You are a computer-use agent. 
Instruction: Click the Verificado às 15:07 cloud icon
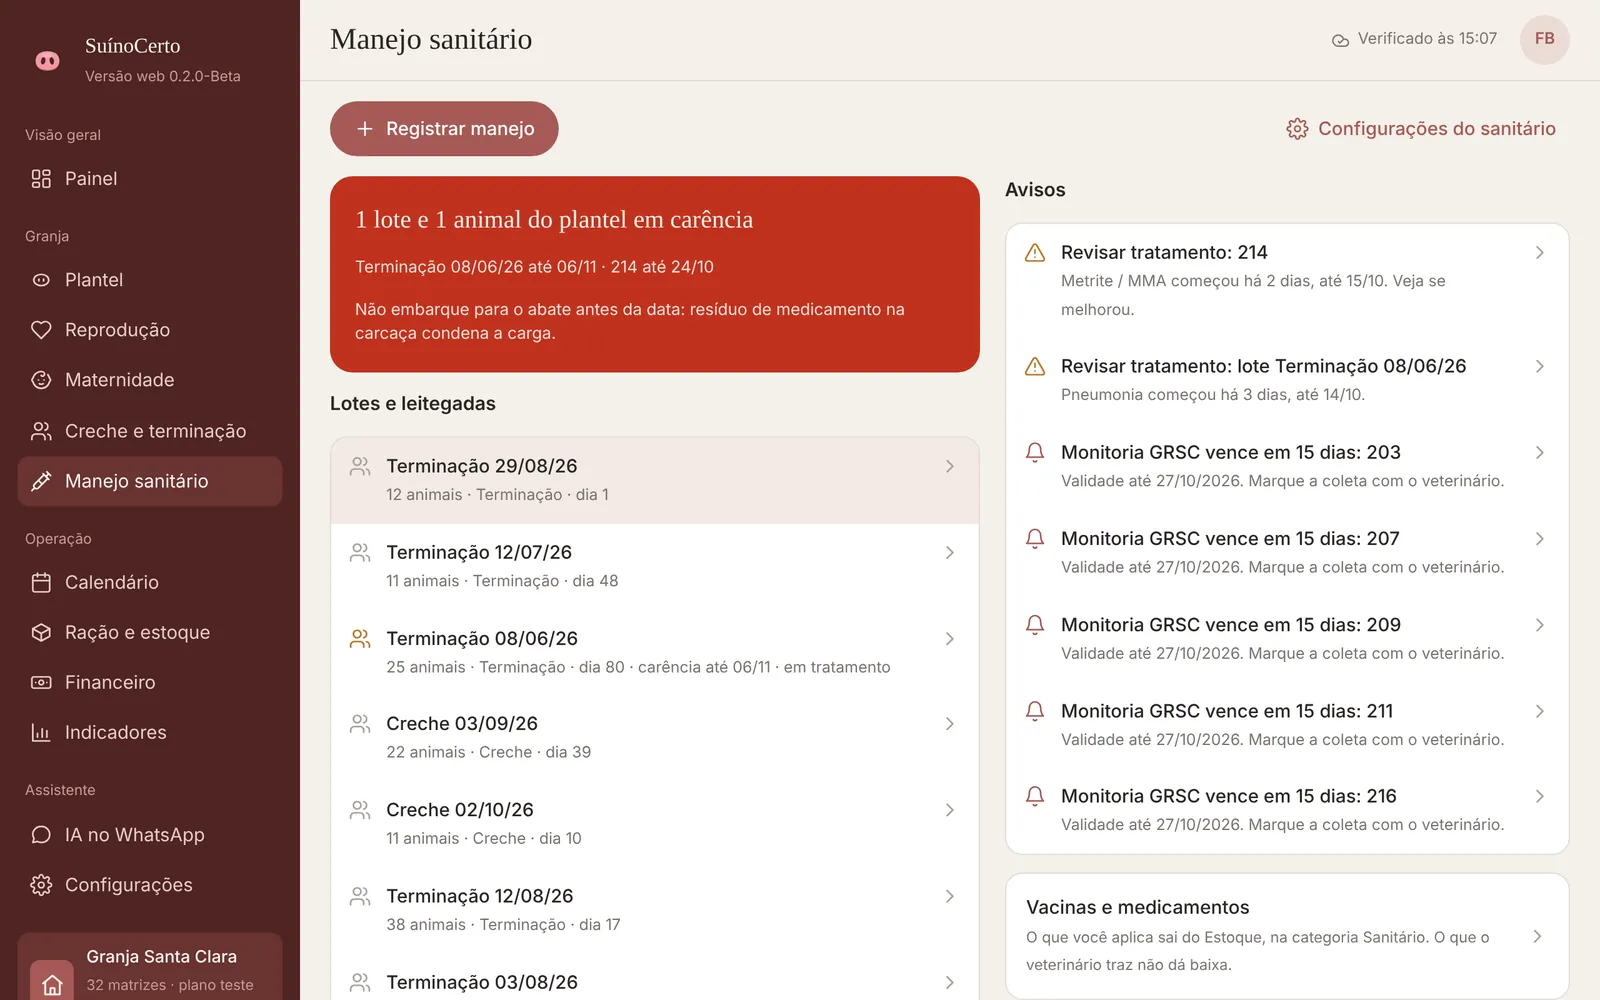pyautogui.click(x=1340, y=40)
